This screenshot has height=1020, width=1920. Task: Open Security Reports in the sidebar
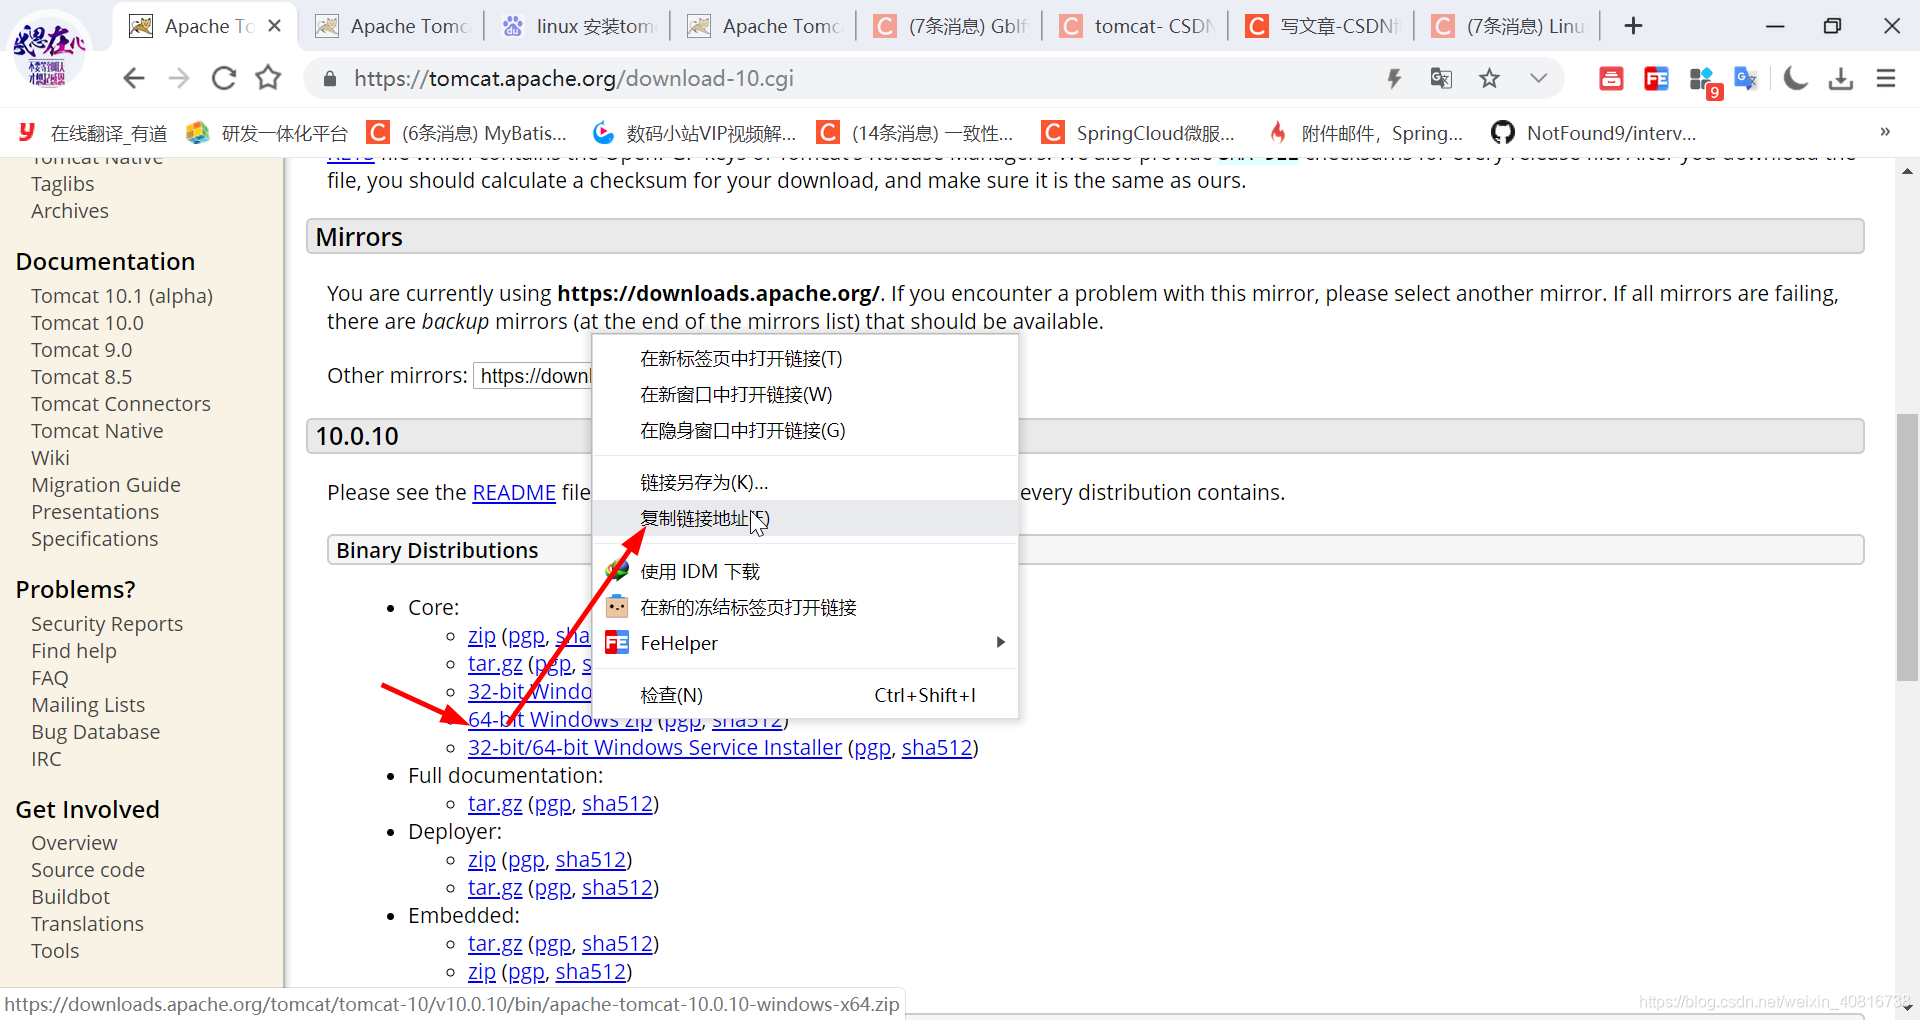click(x=107, y=624)
